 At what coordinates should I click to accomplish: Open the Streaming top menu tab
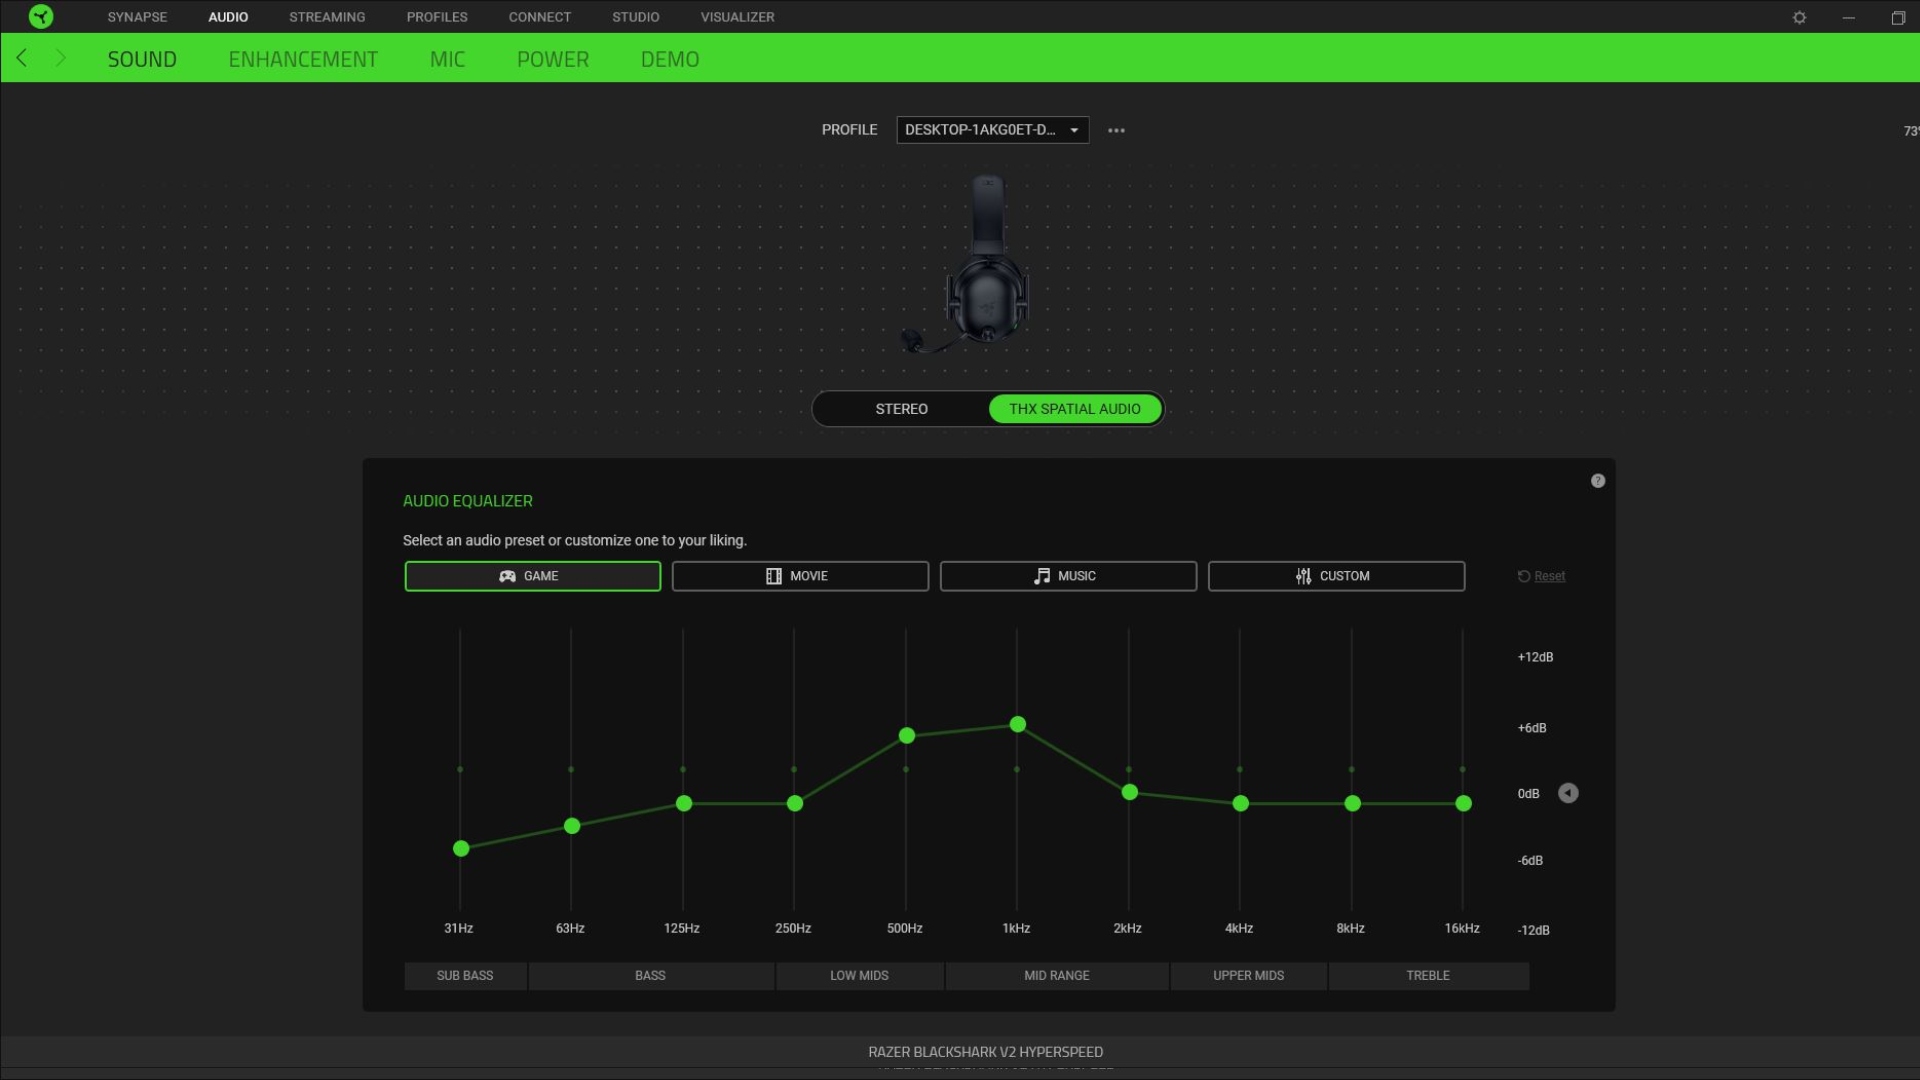coord(327,17)
